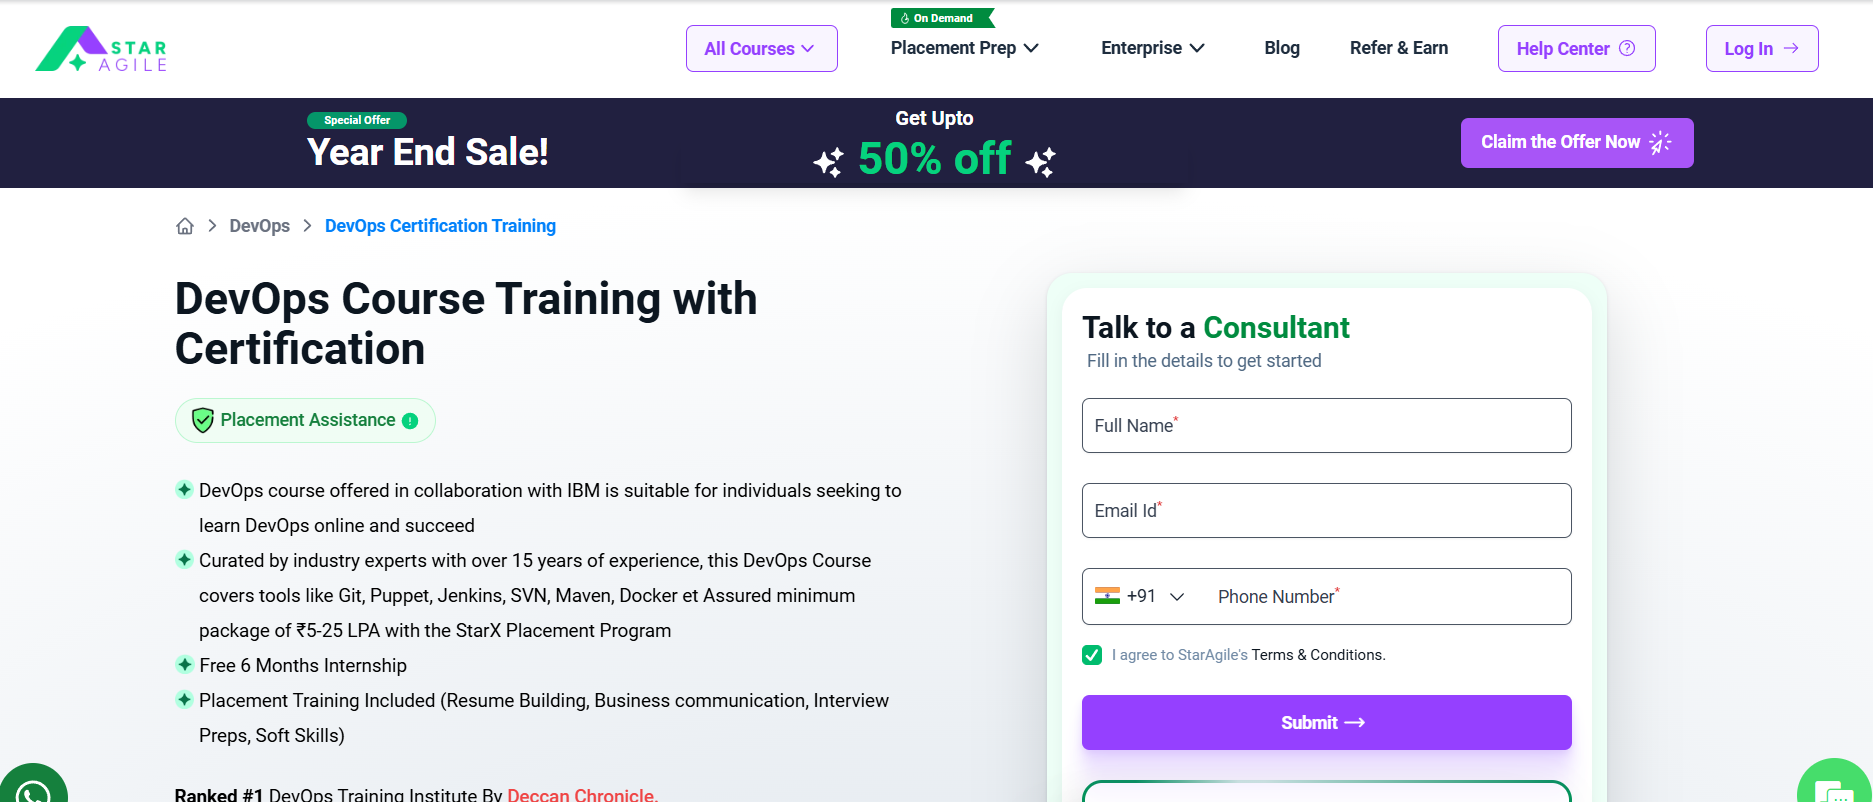
Task: Click the Phone Number input field
Action: click(x=1387, y=597)
